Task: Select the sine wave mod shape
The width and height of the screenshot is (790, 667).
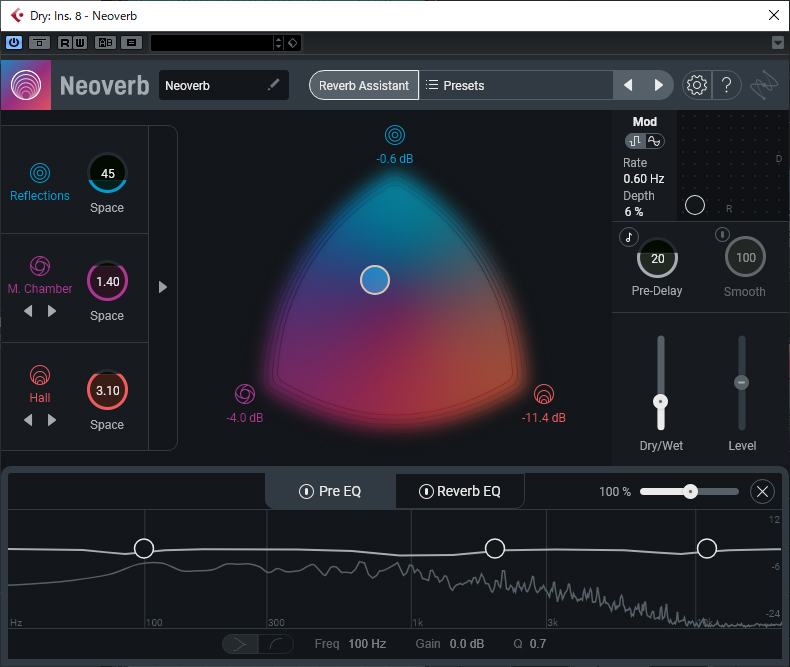Action: pos(654,141)
